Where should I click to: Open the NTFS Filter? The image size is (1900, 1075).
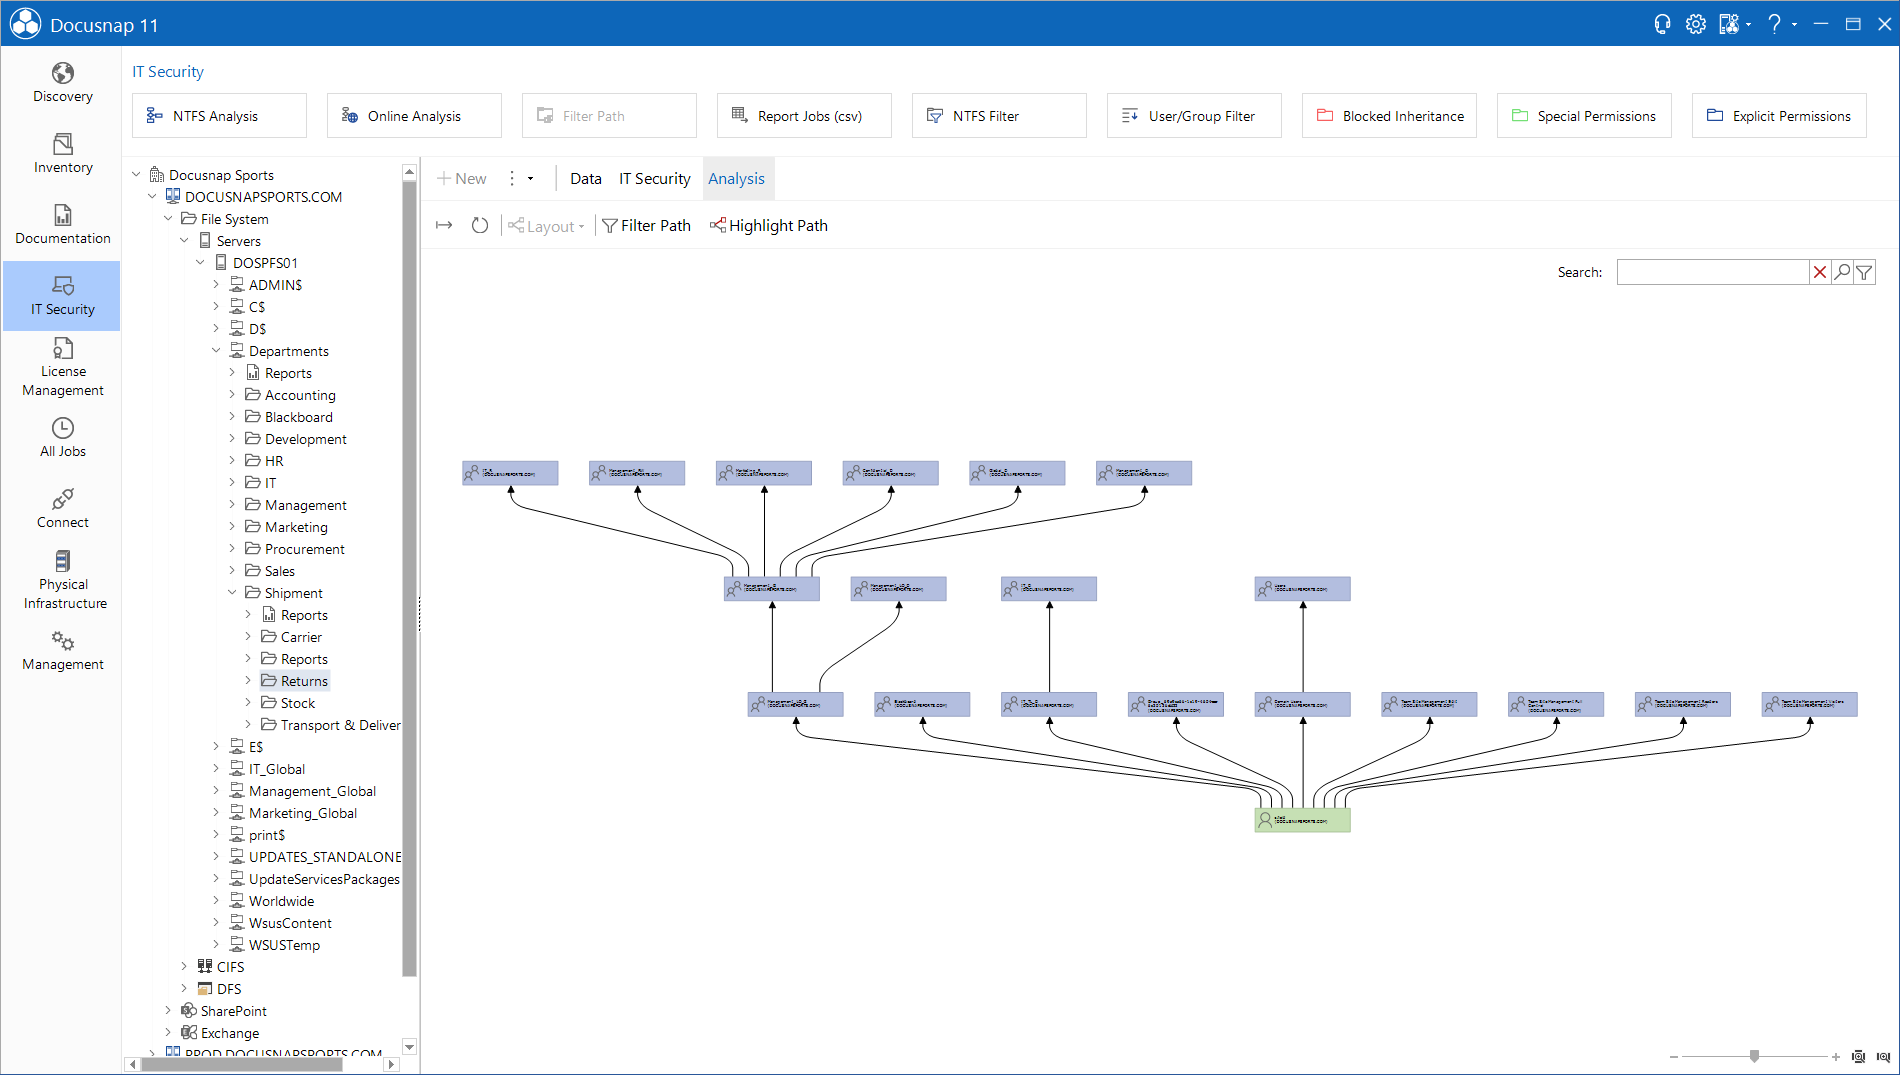click(999, 116)
